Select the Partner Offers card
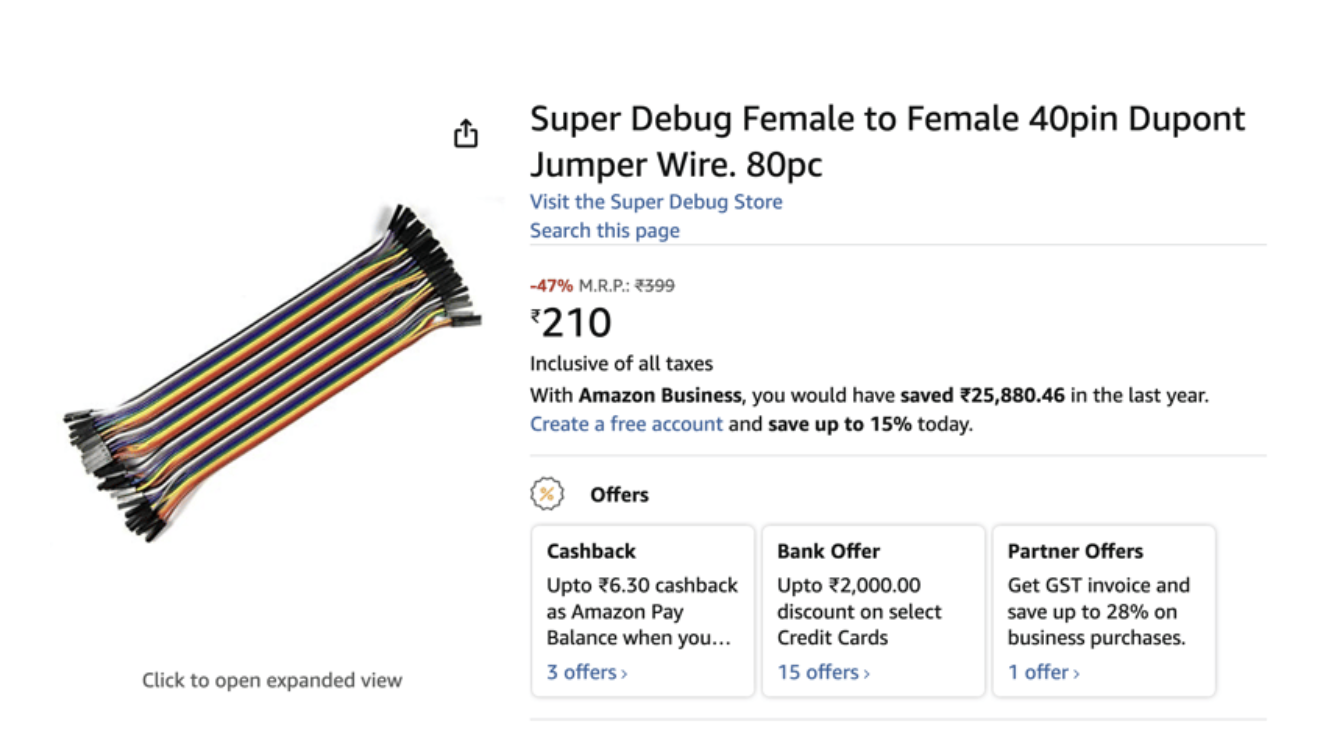The height and width of the screenshot is (744, 1324). (x=1104, y=611)
